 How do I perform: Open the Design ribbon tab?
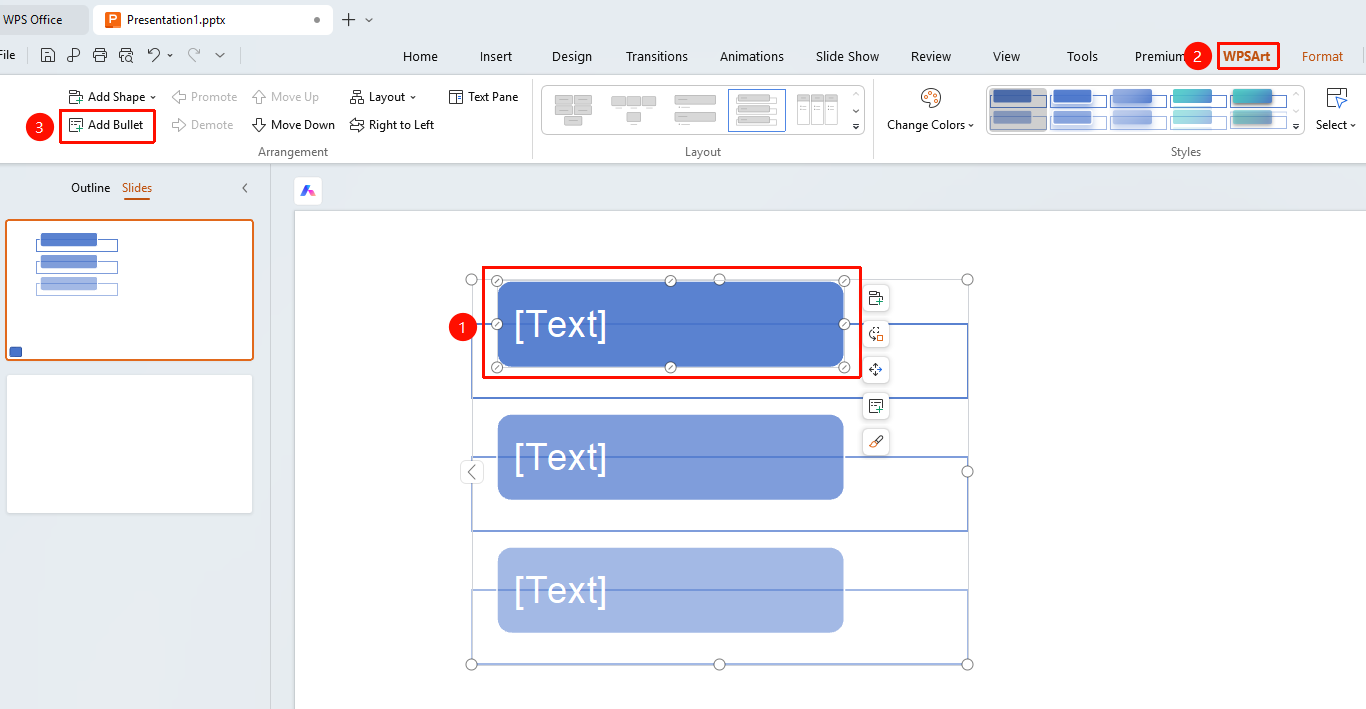pos(572,57)
